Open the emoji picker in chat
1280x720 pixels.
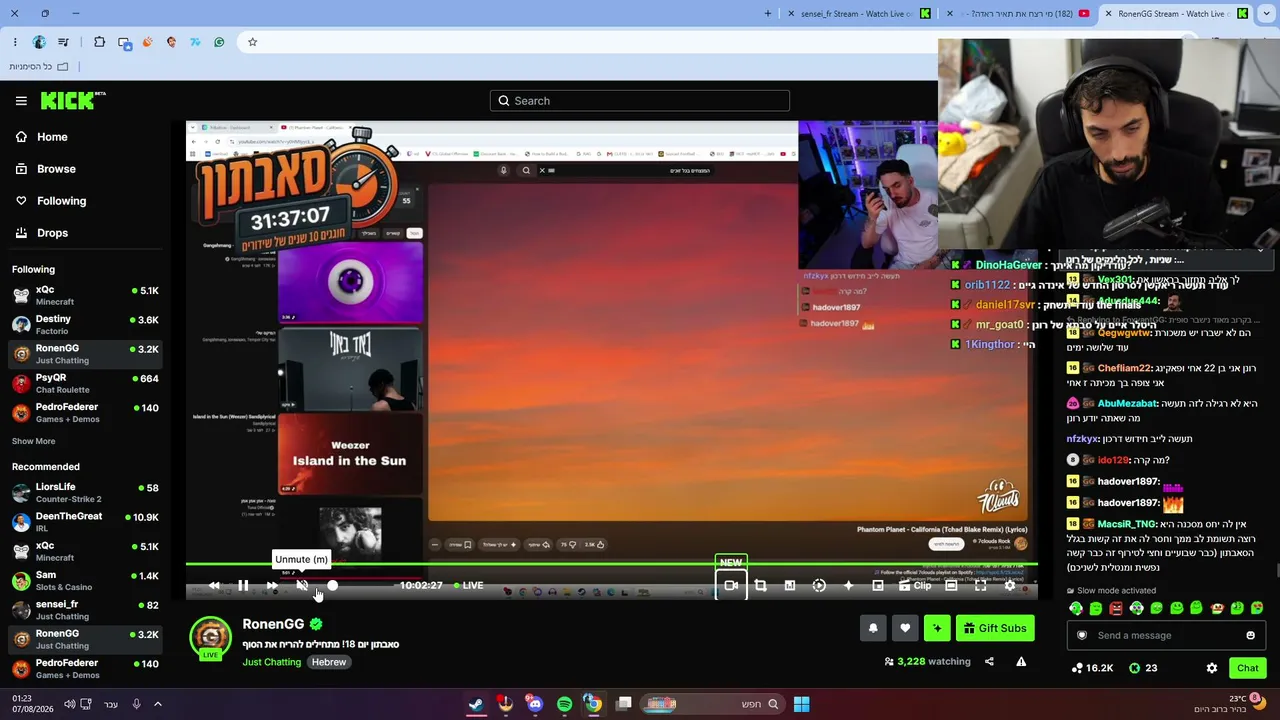tap(1250, 635)
